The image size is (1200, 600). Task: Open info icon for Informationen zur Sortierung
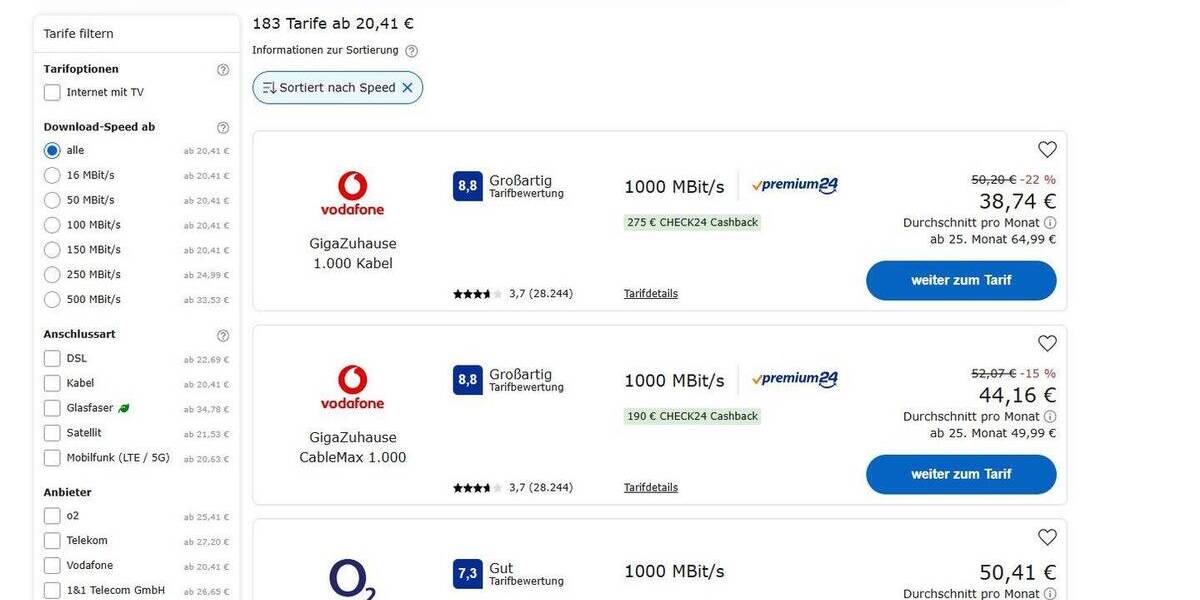coord(411,51)
